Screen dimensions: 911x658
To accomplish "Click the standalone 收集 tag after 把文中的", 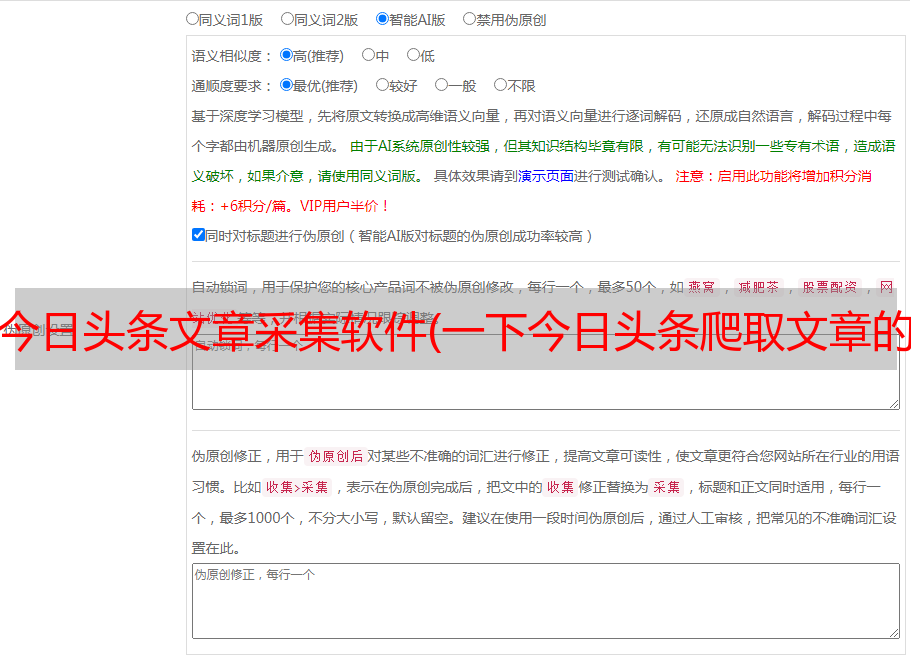I will [x=560, y=487].
